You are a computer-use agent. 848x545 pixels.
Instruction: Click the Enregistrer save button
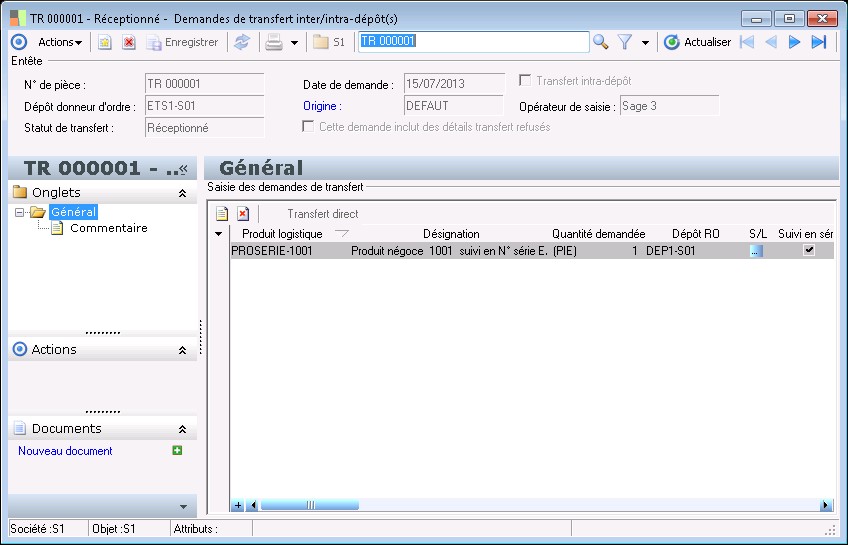tap(183, 42)
